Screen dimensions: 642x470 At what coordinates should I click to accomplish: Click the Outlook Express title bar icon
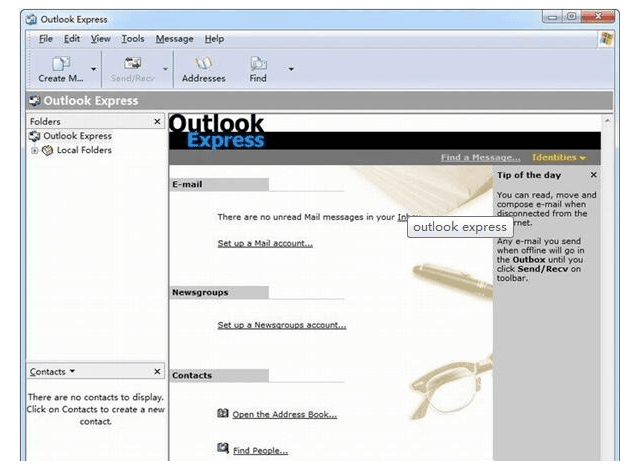[x=32, y=19]
